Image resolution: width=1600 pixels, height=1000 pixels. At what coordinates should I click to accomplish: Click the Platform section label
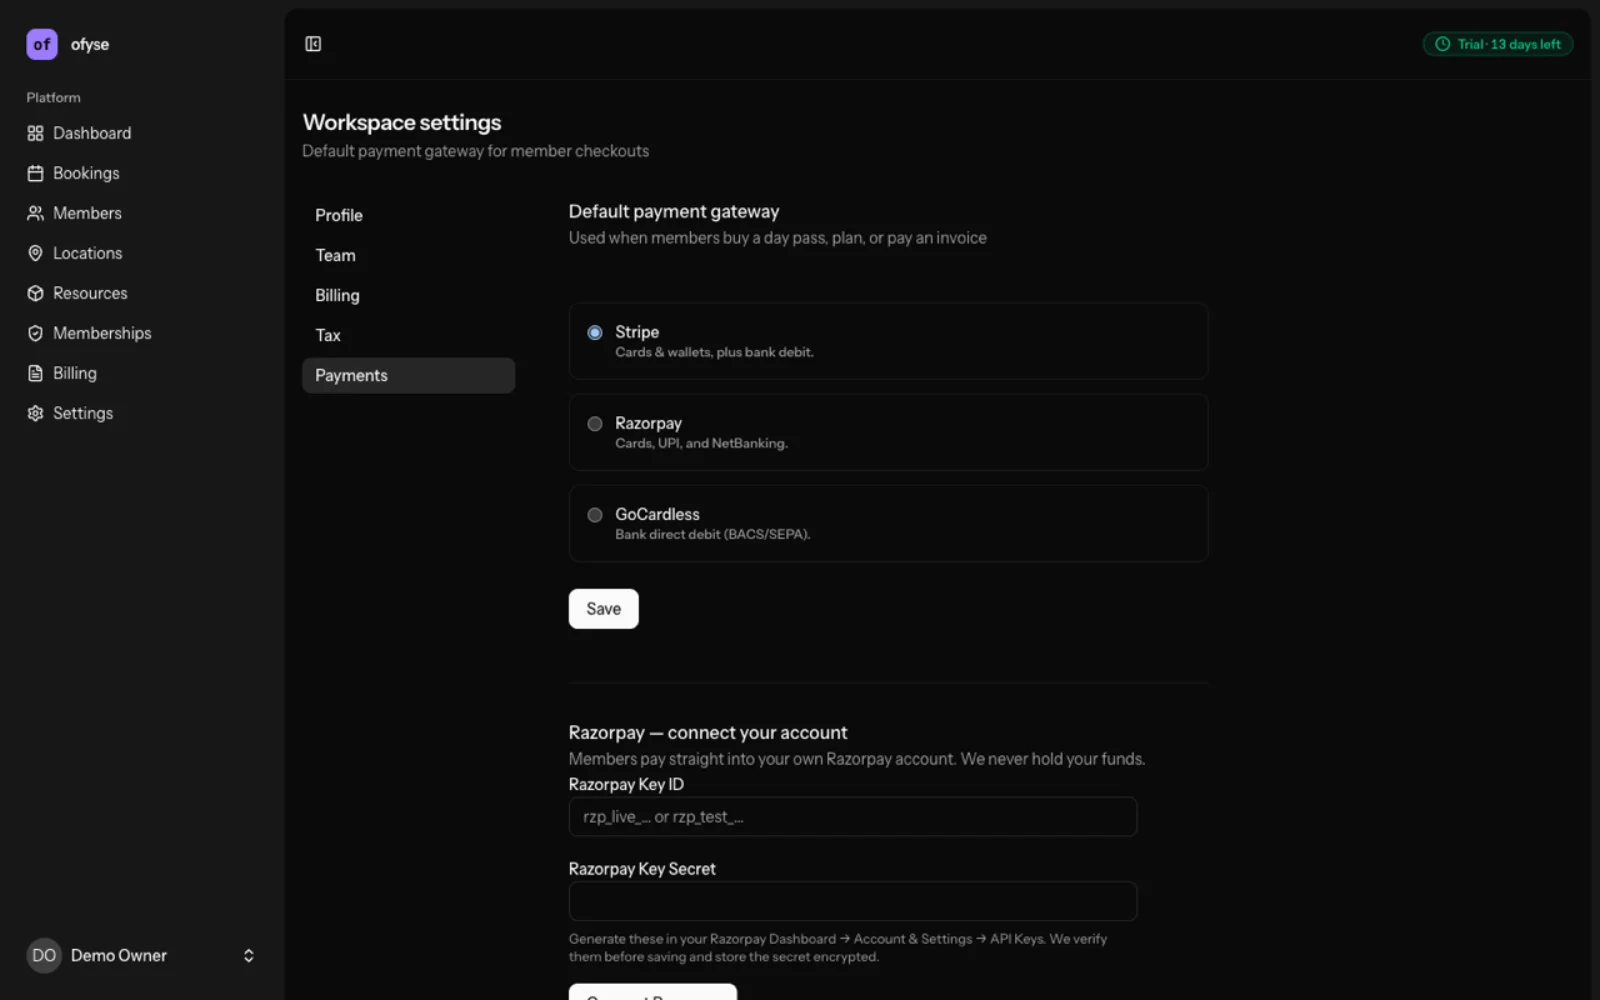53,97
